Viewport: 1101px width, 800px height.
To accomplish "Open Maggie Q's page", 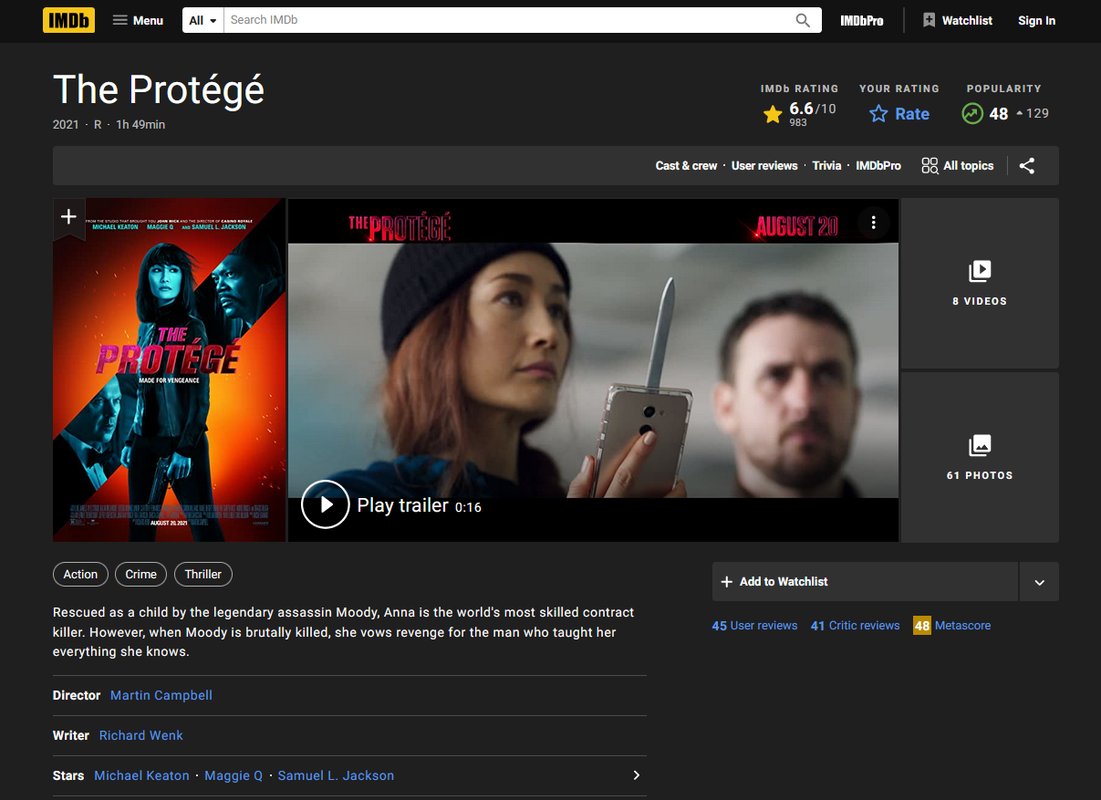I will pos(233,775).
